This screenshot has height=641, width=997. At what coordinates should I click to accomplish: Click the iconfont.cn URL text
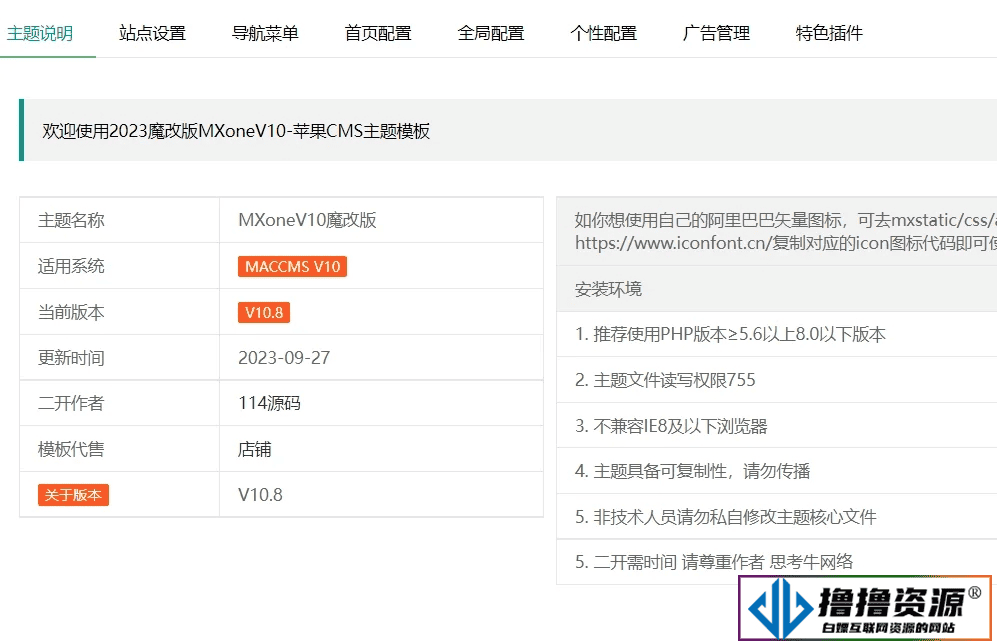click(x=673, y=243)
